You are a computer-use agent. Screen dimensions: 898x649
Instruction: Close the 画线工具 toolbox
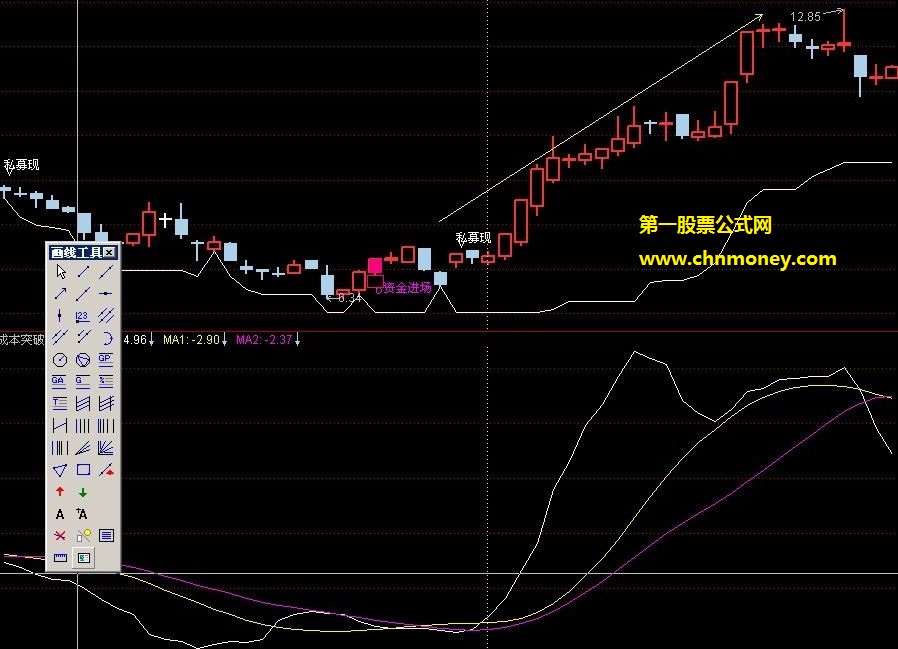pos(110,253)
